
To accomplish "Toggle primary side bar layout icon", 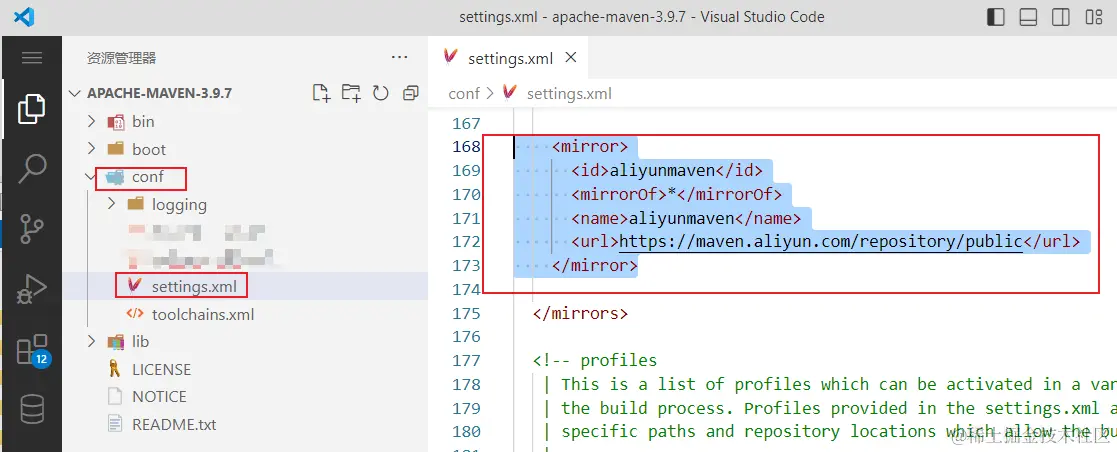I will click(x=996, y=17).
